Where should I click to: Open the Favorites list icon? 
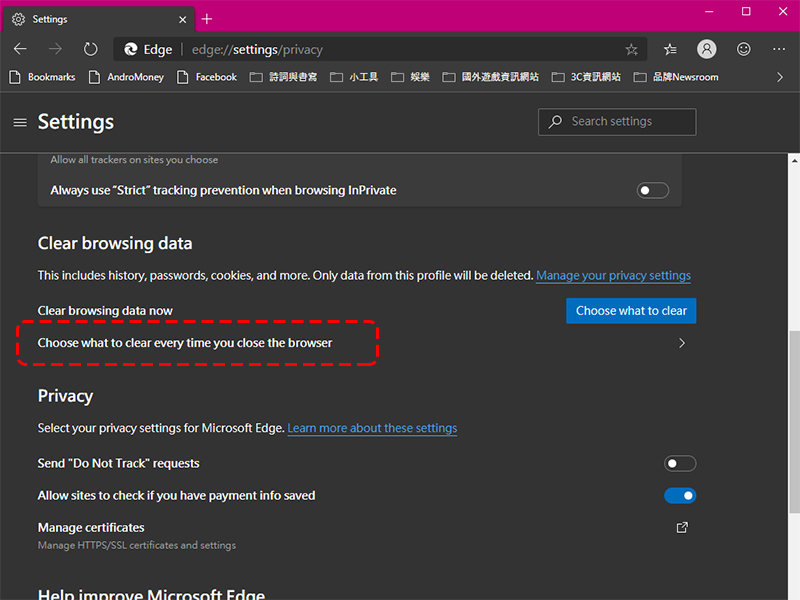coord(670,49)
